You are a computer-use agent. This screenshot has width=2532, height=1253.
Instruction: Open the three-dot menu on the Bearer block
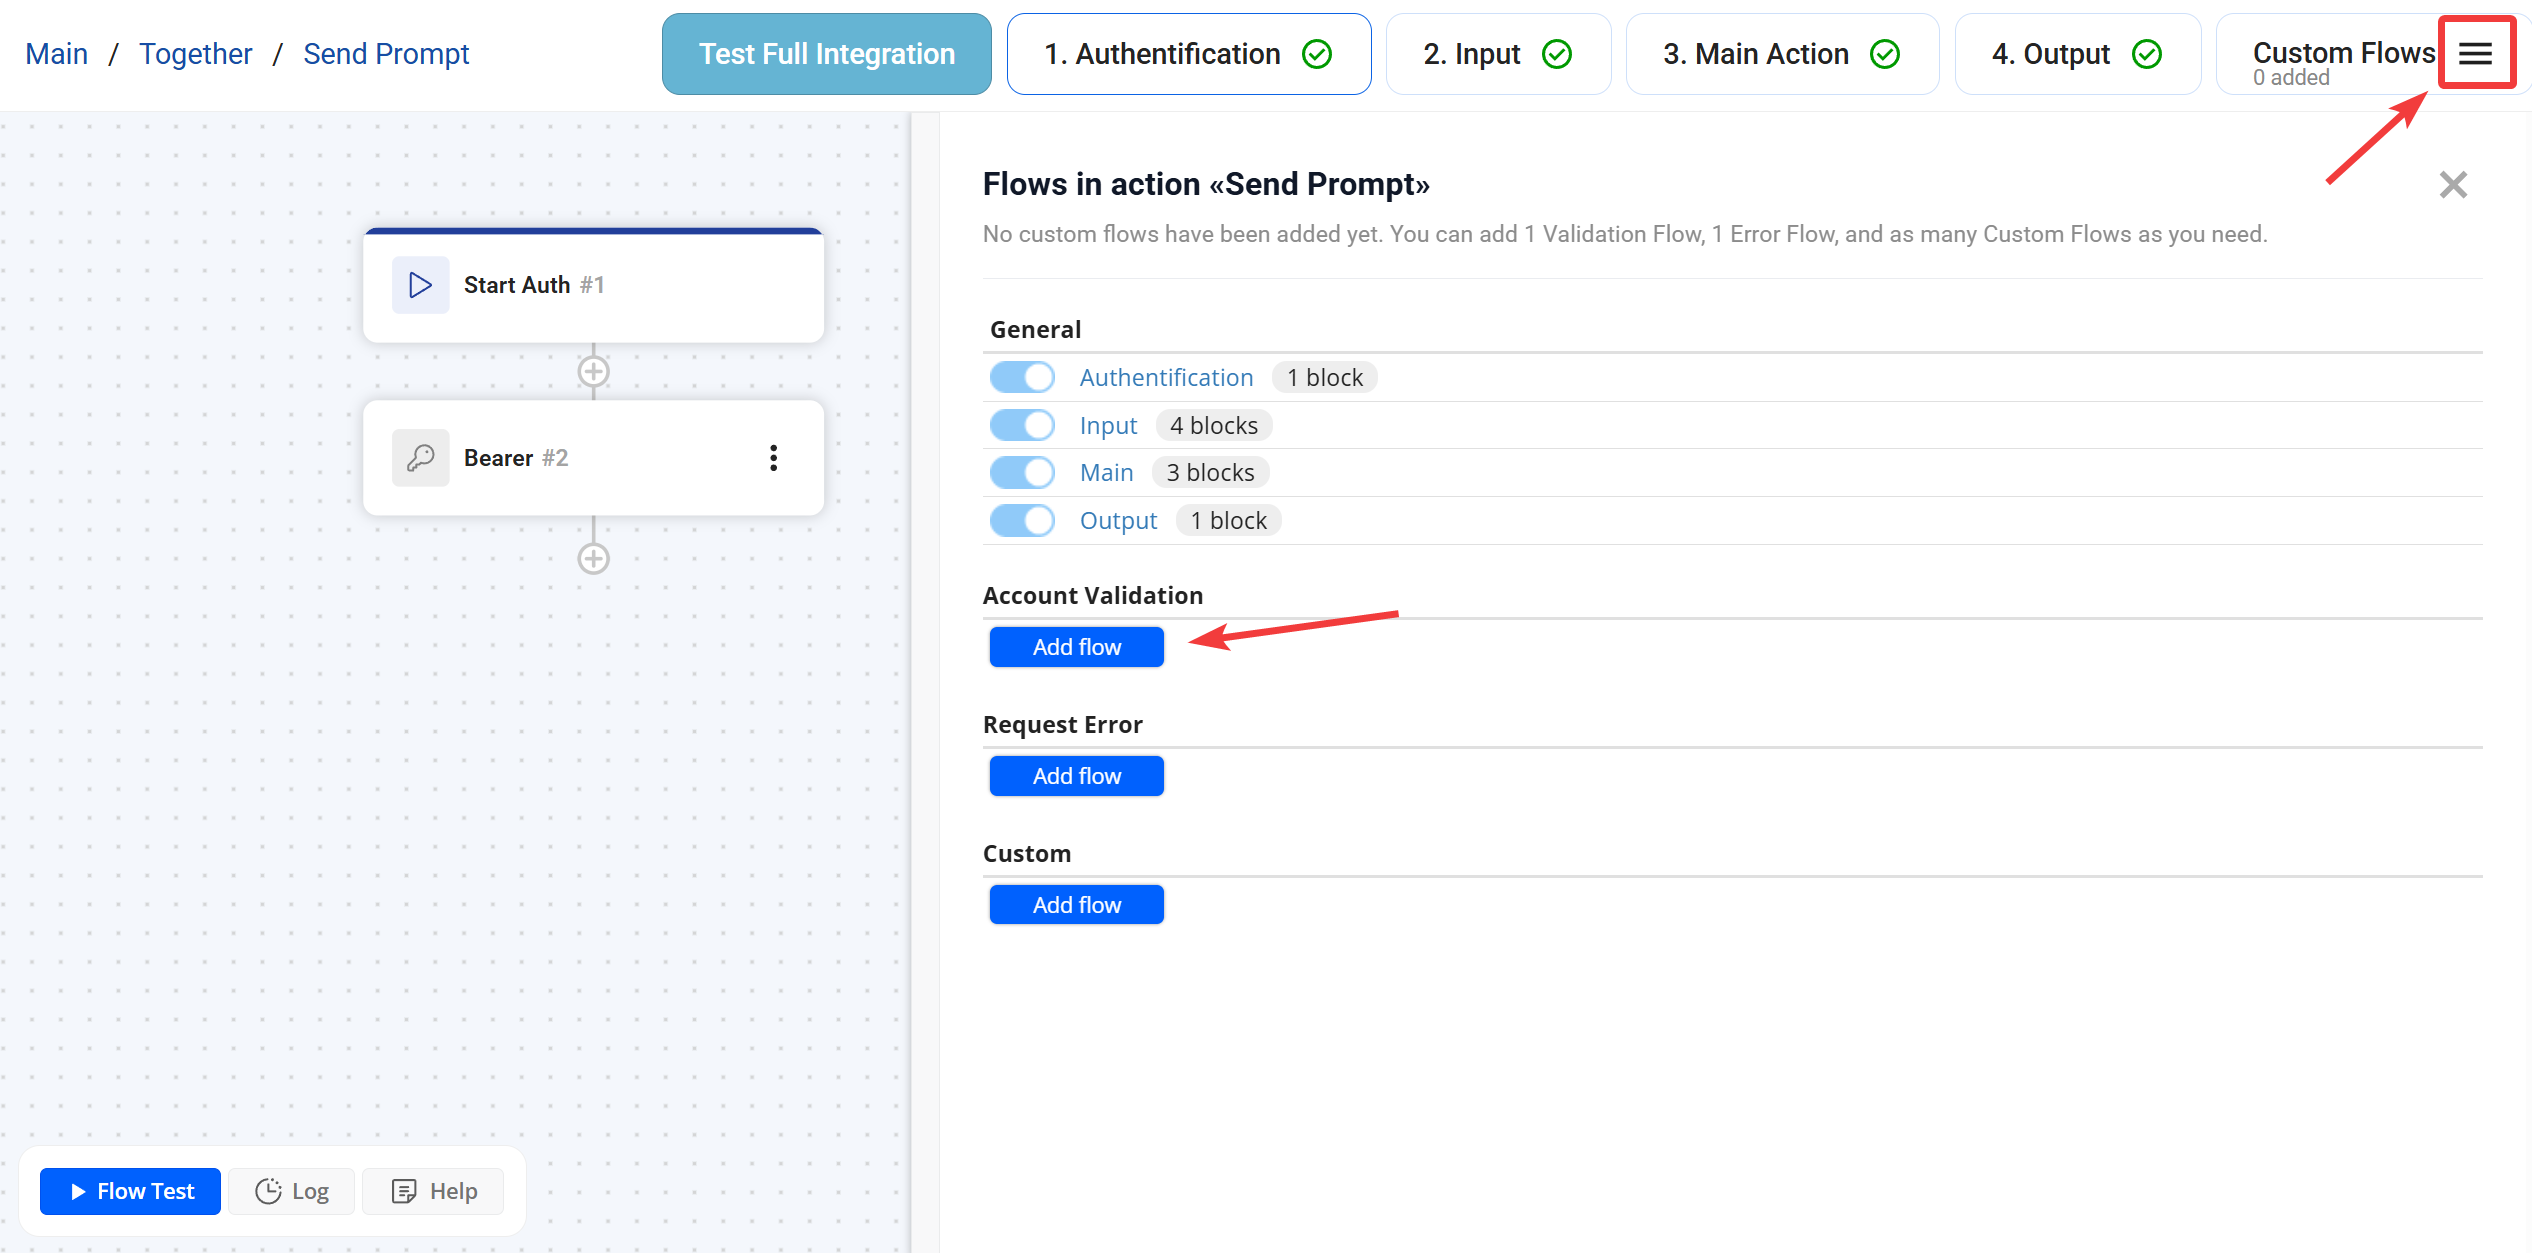pyautogui.click(x=774, y=457)
